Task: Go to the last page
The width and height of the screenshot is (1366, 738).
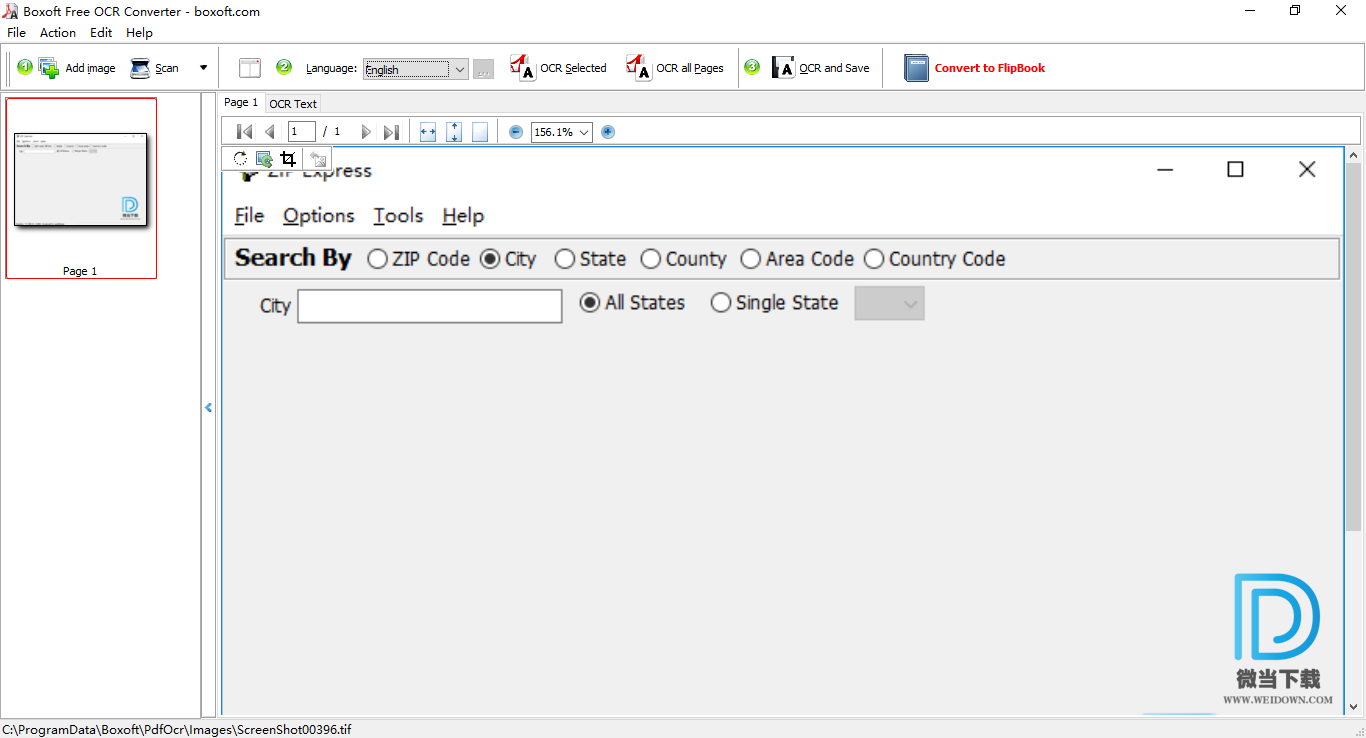Action: pyautogui.click(x=391, y=132)
